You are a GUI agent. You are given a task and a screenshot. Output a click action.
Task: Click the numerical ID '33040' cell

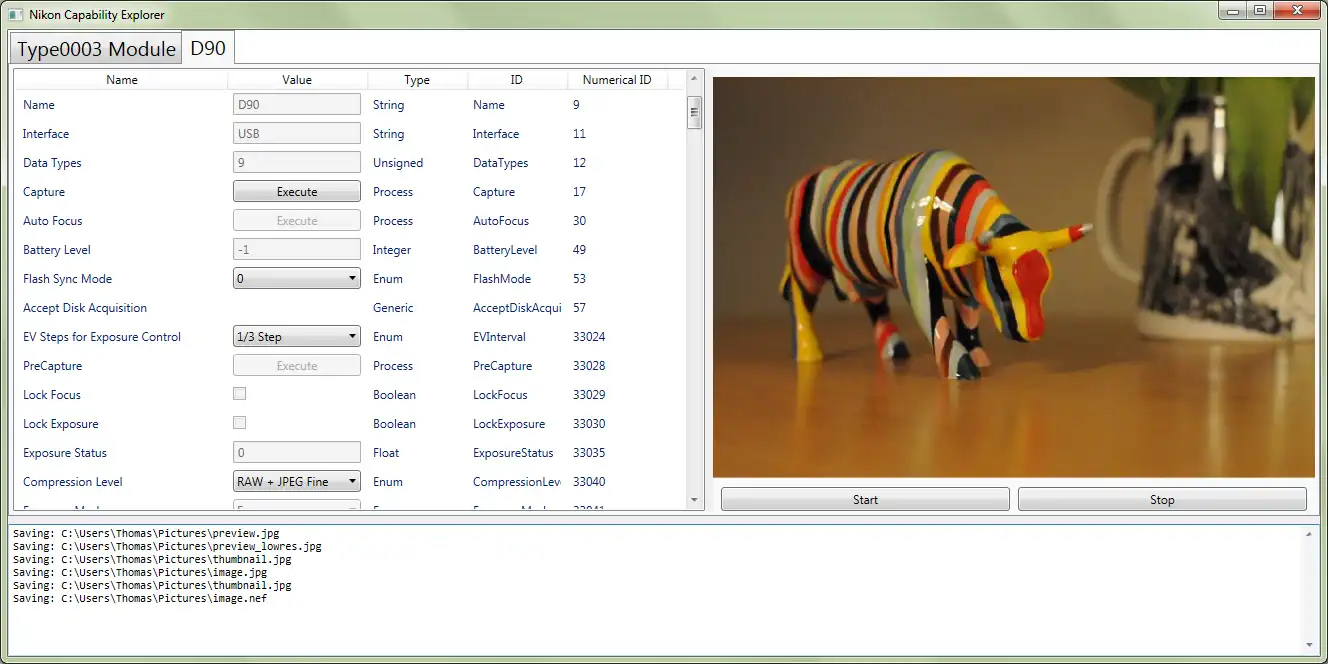(589, 481)
